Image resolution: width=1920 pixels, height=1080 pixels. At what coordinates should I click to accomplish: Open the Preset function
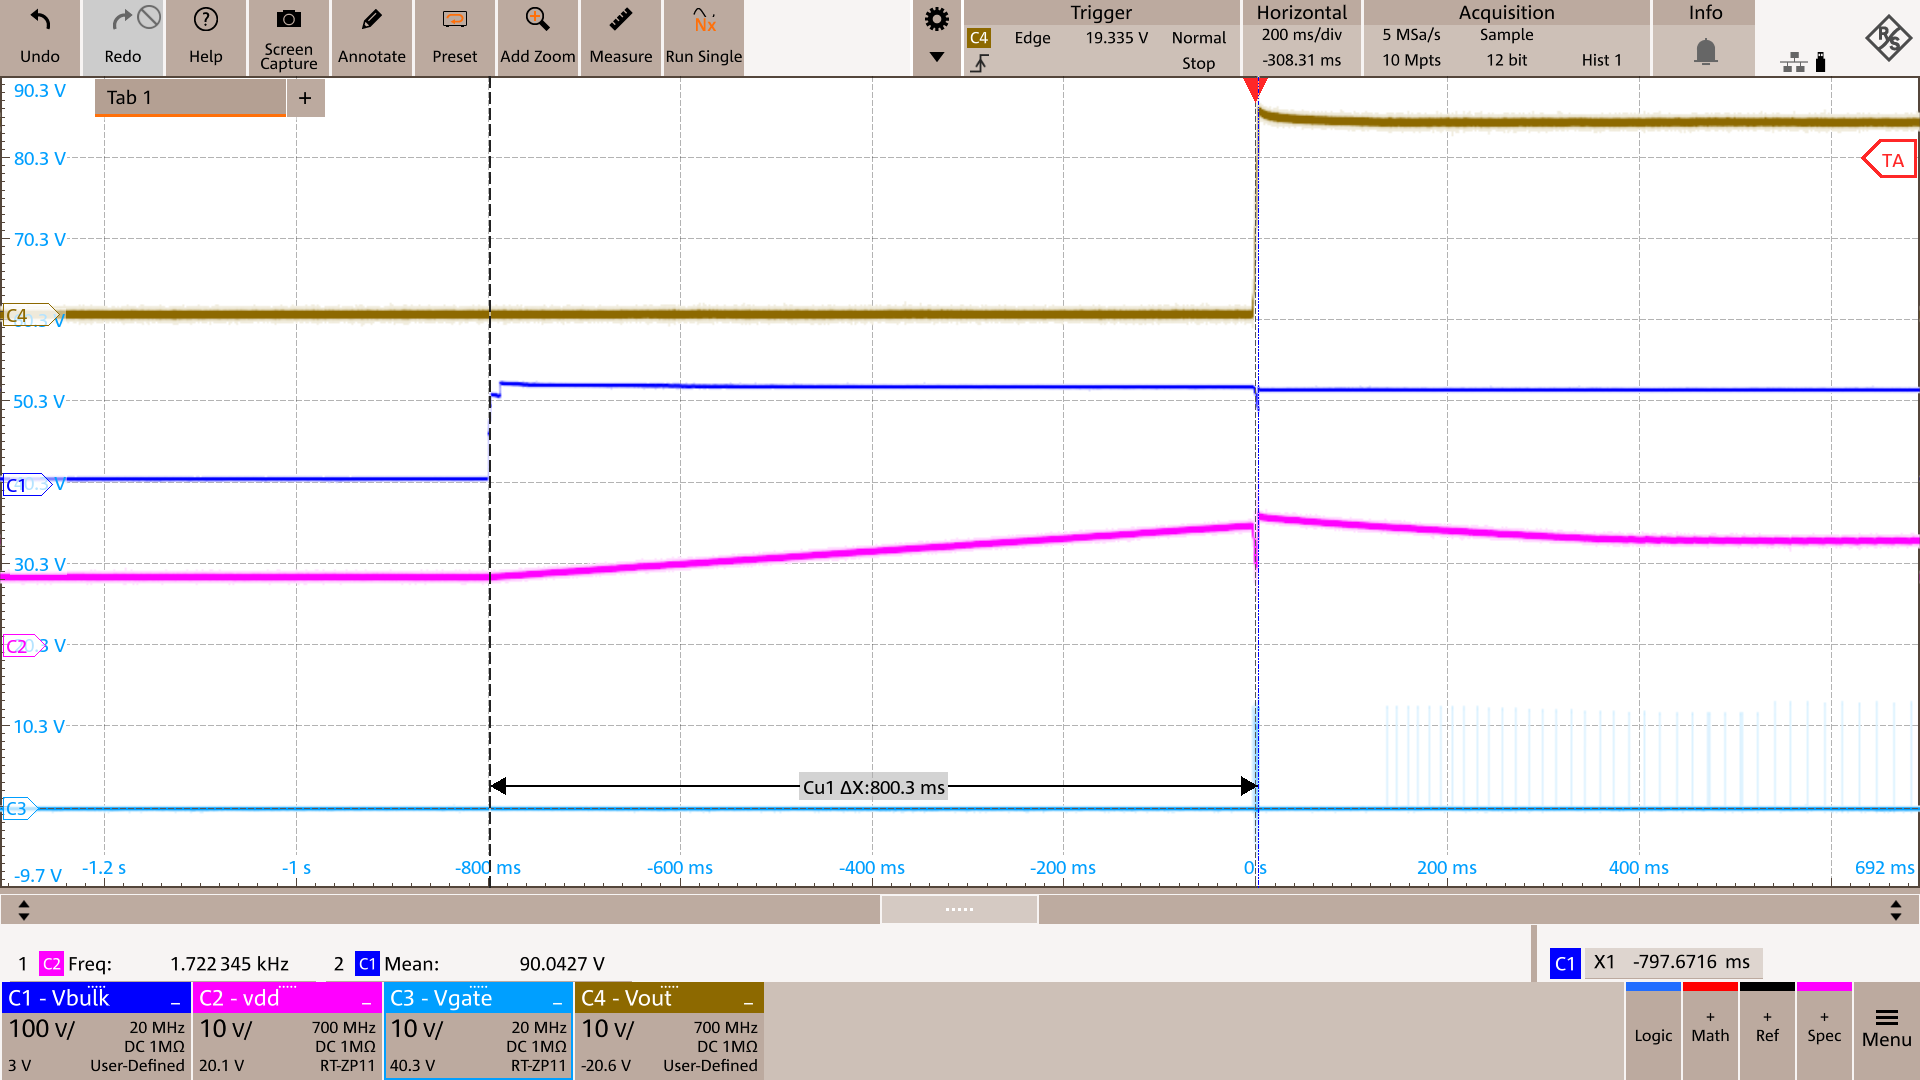pyautogui.click(x=454, y=38)
